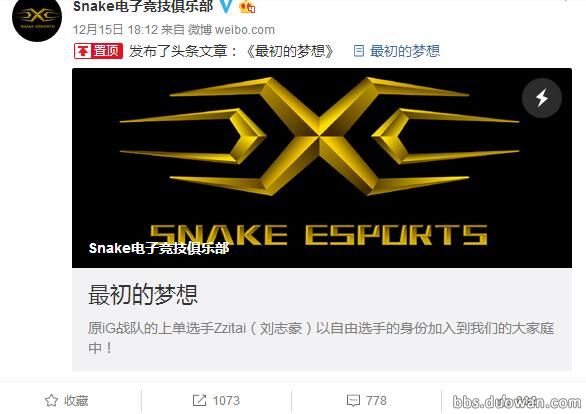Click the blue verified V badge
The image size is (586, 414).
[226, 6]
